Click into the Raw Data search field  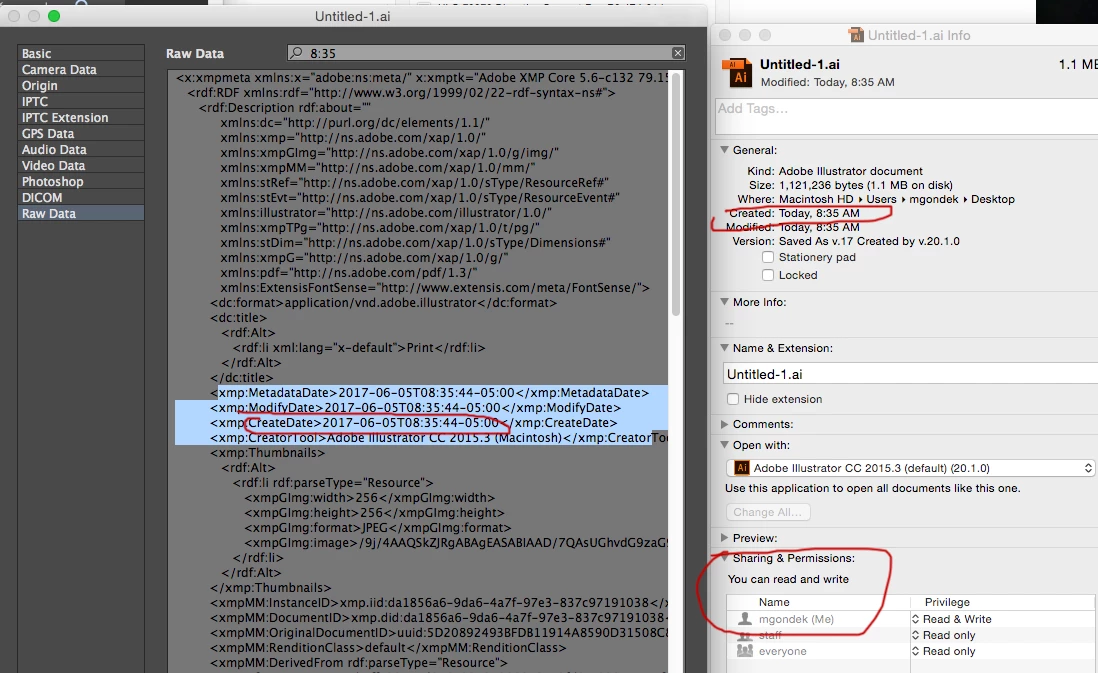[486, 53]
